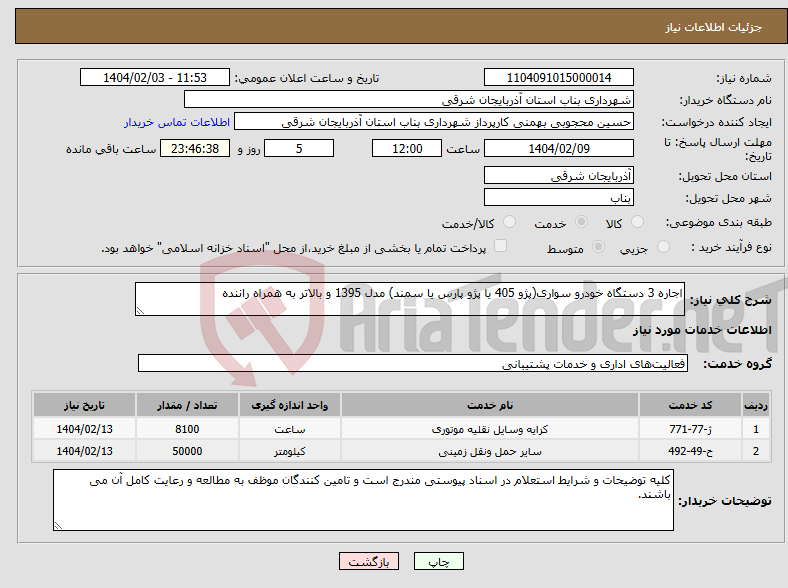Click the واحد اندازه گیری column header
788x588 pixels.
click(290, 405)
